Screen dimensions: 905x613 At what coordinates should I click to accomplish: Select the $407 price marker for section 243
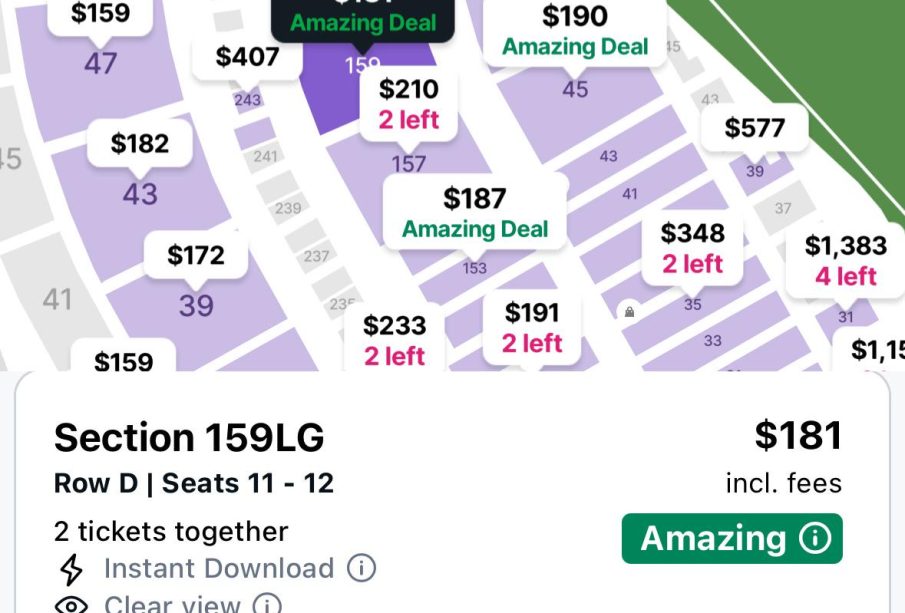pos(247,57)
